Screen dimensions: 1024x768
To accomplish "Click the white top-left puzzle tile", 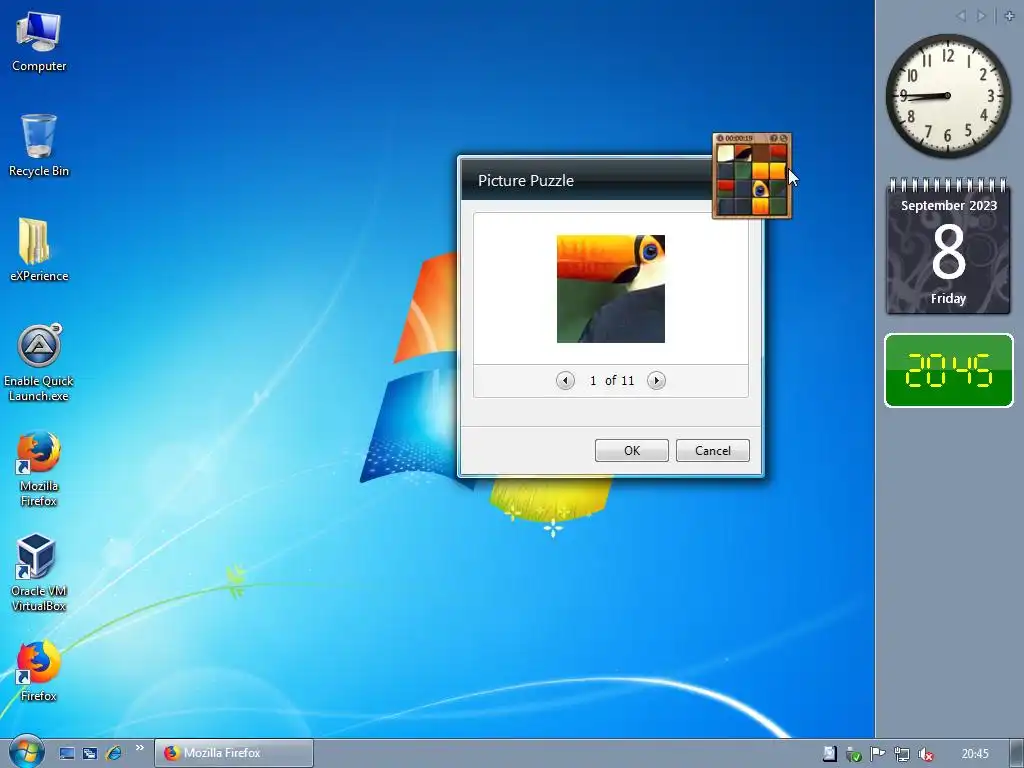I will point(726,153).
